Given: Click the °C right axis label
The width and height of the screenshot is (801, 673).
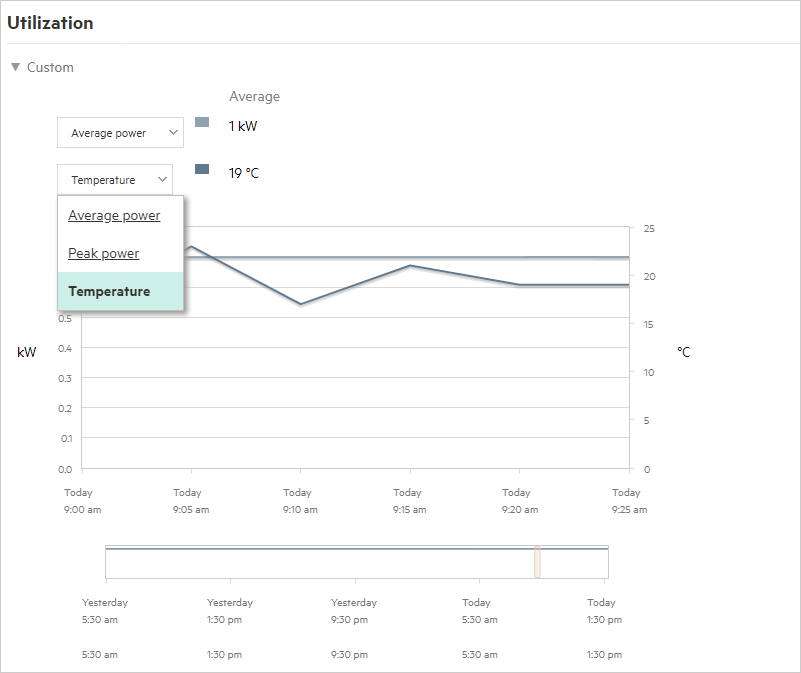Looking at the screenshot, I should pyautogui.click(x=683, y=352).
